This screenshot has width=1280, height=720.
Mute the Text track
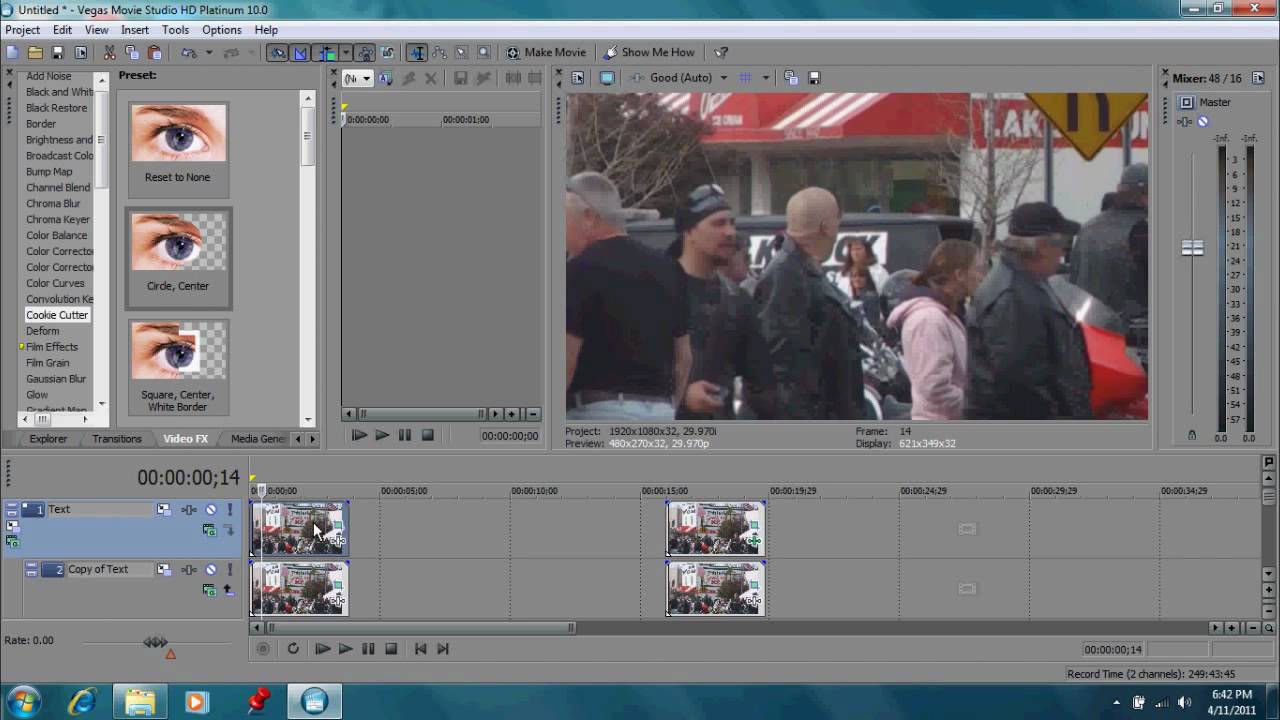pyautogui.click(x=211, y=510)
